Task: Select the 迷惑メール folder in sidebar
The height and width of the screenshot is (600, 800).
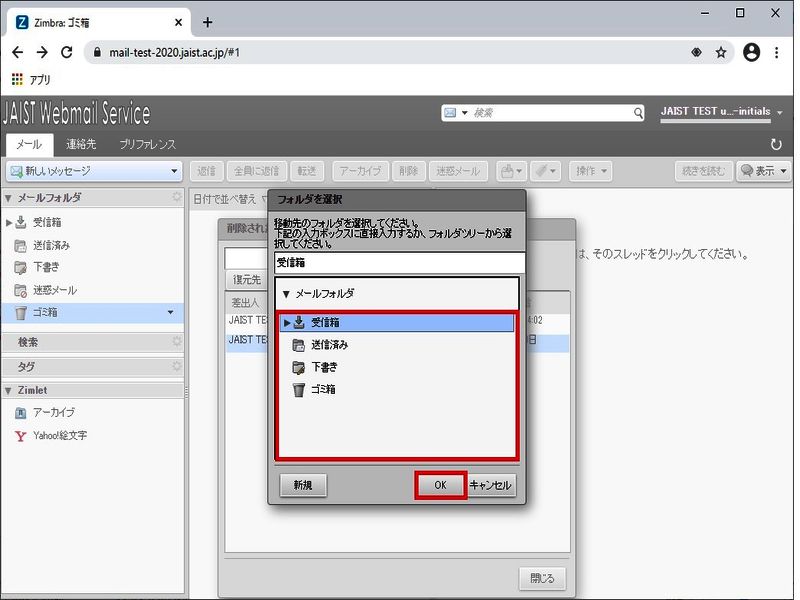Action: click(54, 290)
